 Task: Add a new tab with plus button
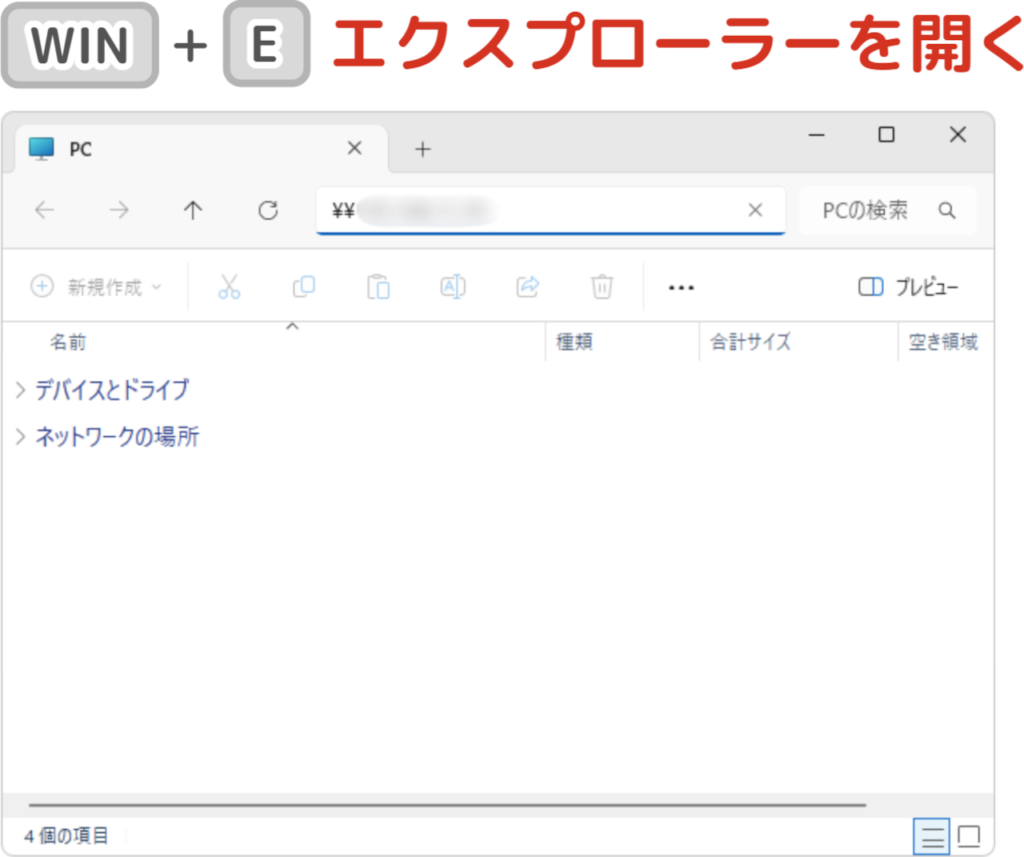pos(423,149)
